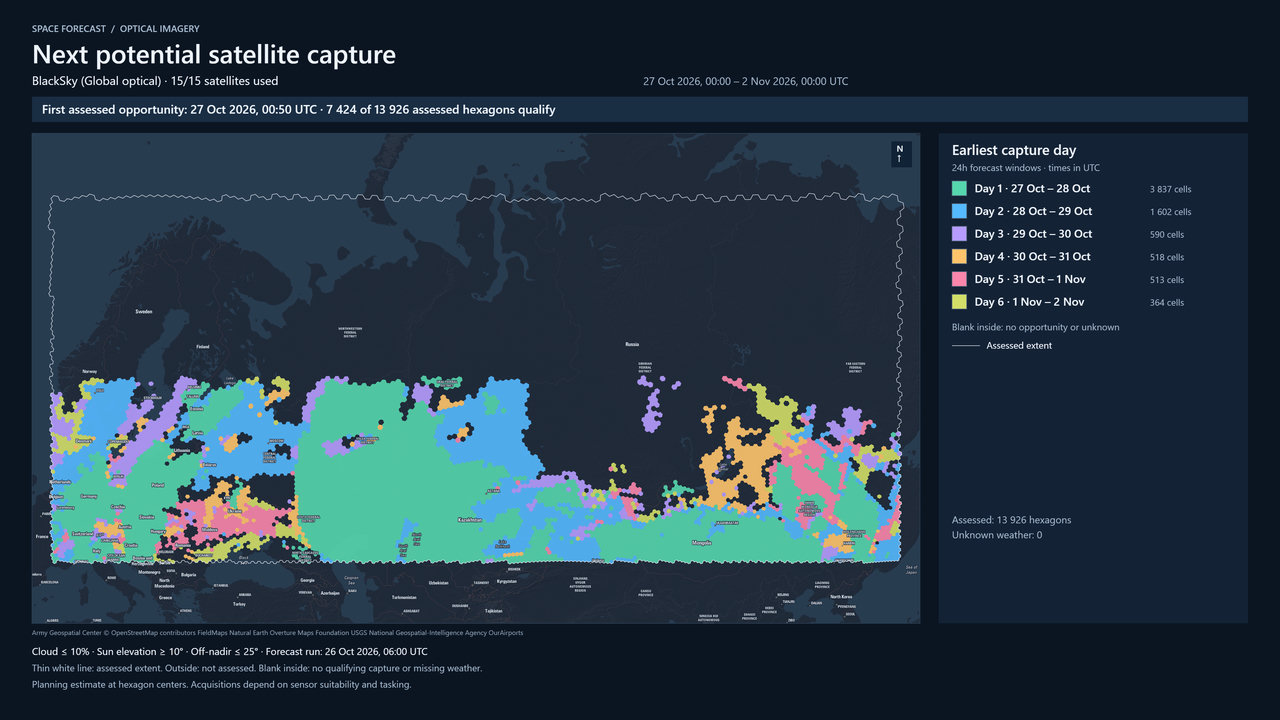This screenshot has height=720, width=1280.
Task: Click the 'Day 1 · 27 Oct – 28 Oct' label
Action: [x=1032, y=188]
